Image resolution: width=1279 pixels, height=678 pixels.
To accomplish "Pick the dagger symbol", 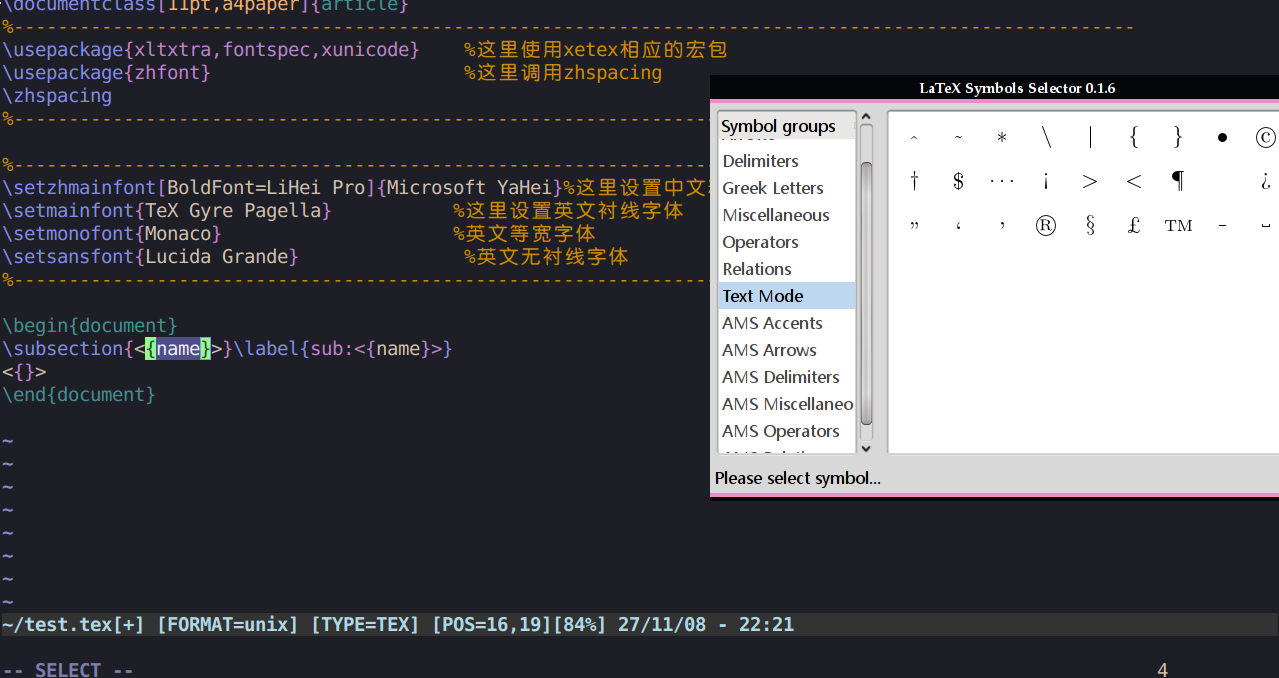I will 914,181.
